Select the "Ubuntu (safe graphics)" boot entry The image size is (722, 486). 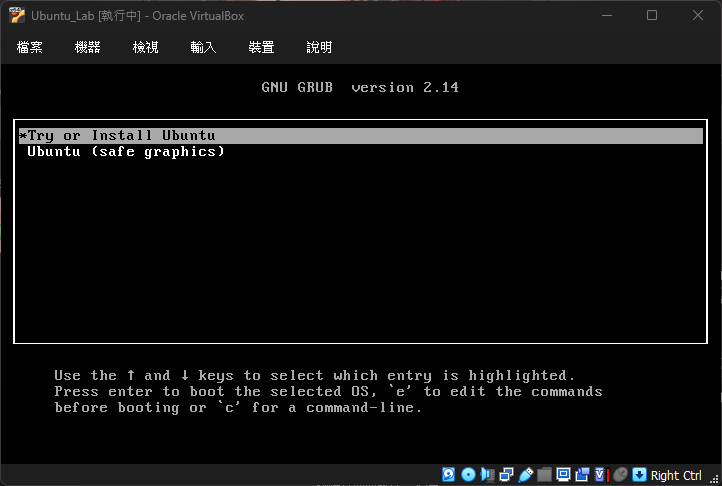[361, 152]
